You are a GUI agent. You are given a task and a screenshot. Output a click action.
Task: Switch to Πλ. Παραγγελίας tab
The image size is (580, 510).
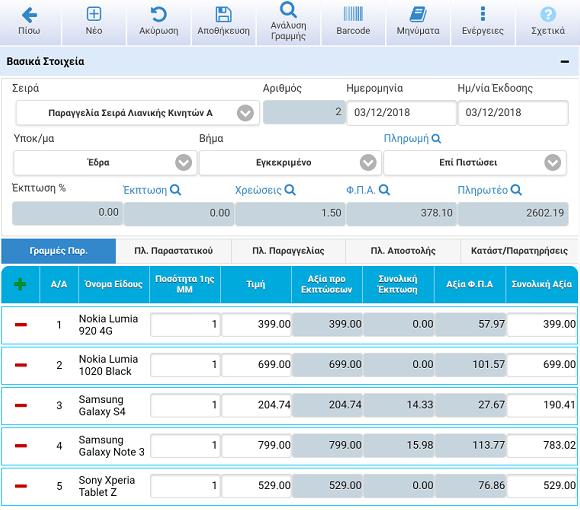pos(288,251)
